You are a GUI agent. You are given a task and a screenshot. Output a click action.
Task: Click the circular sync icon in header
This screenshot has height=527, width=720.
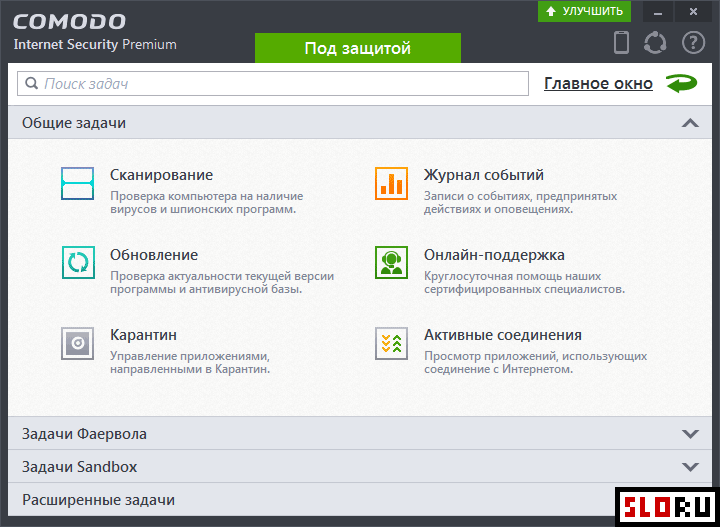tap(655, 43)
